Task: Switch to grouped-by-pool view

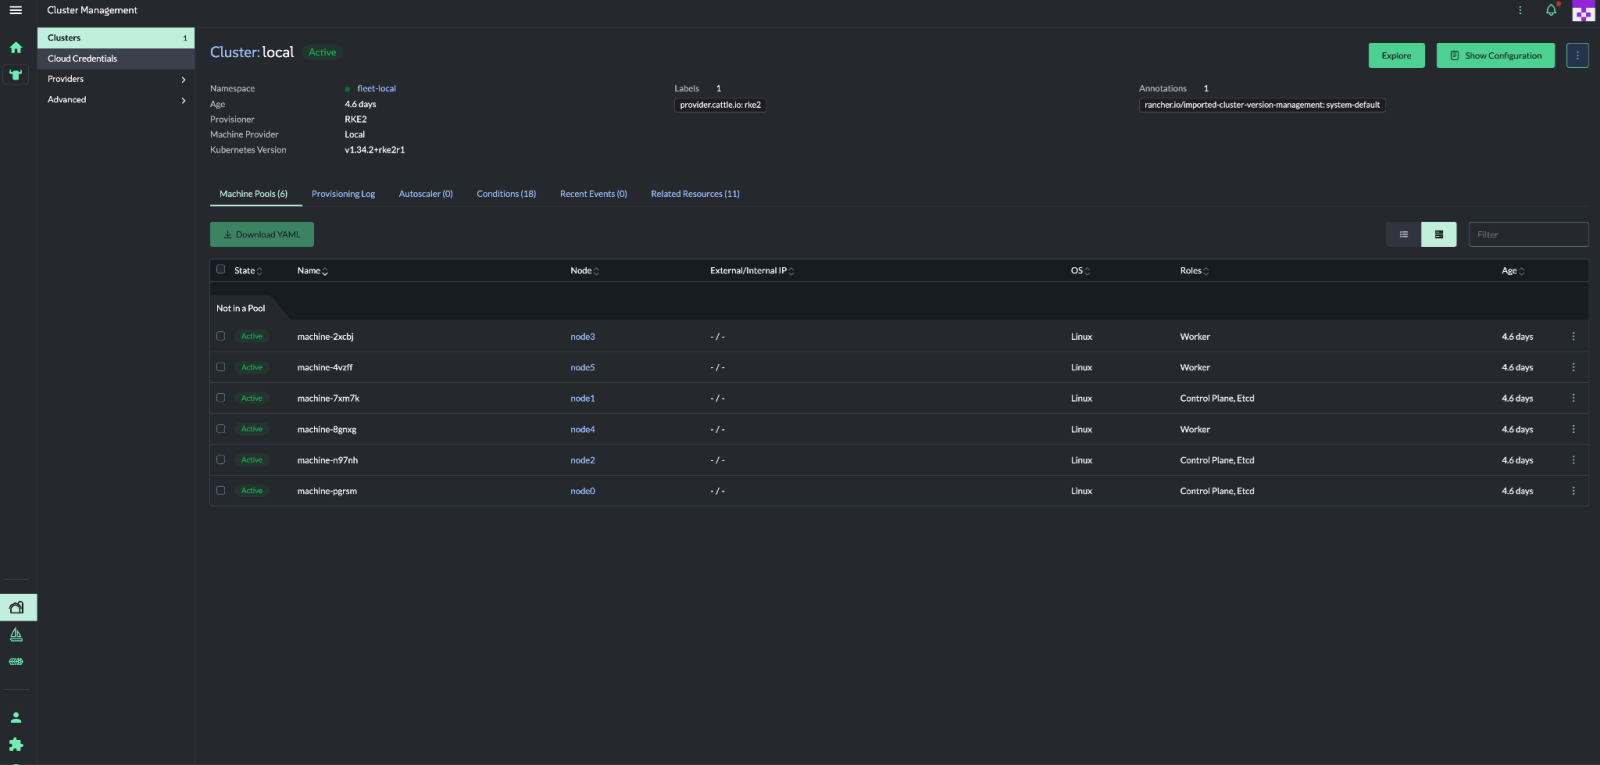Action: (x=1439, y=234)
